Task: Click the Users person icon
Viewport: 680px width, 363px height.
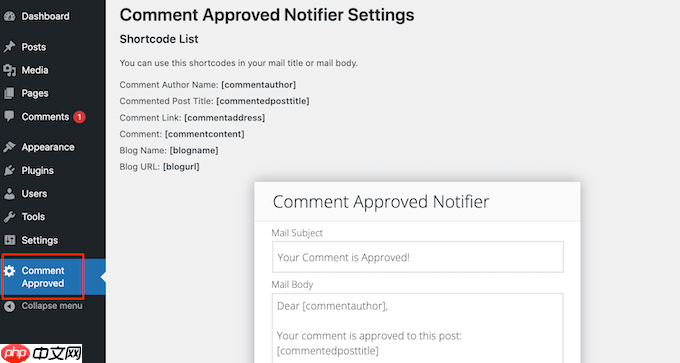Action: click(9, 194)
